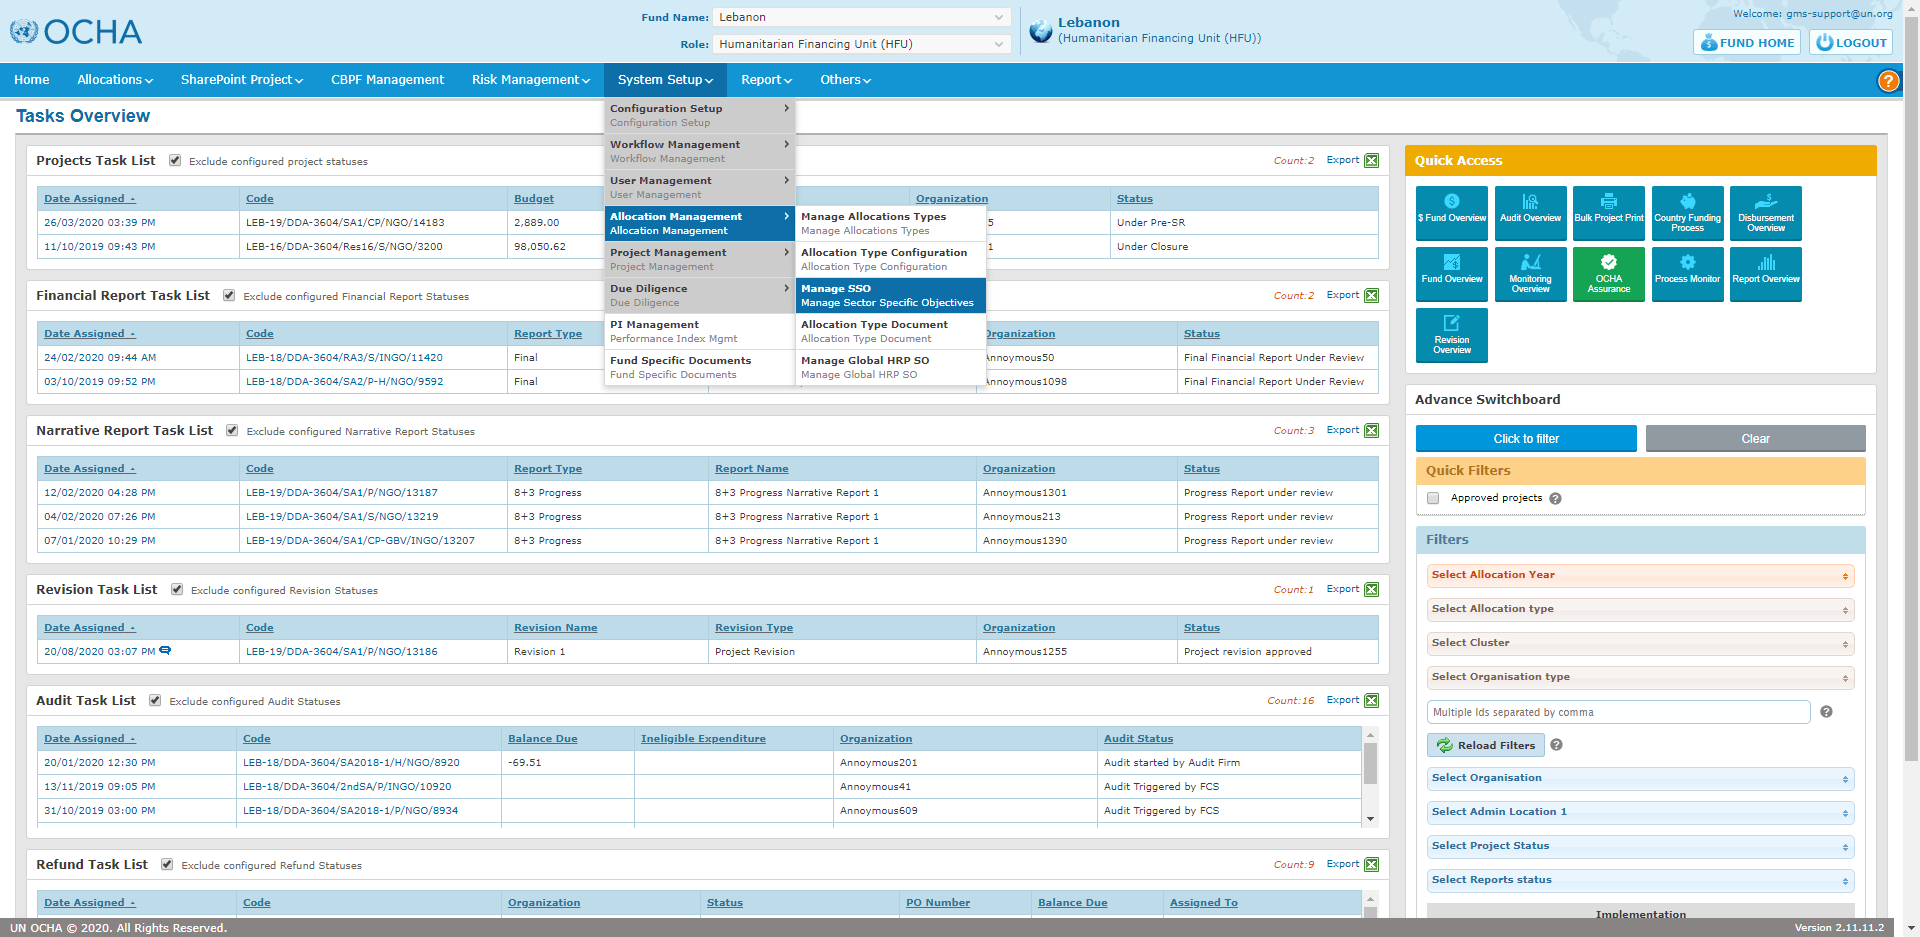Image resolution: width=1920 pixels, height=937 pixels.
Task: Toggle Exclude configured project statuses checkbox
Action: (175, 161)
